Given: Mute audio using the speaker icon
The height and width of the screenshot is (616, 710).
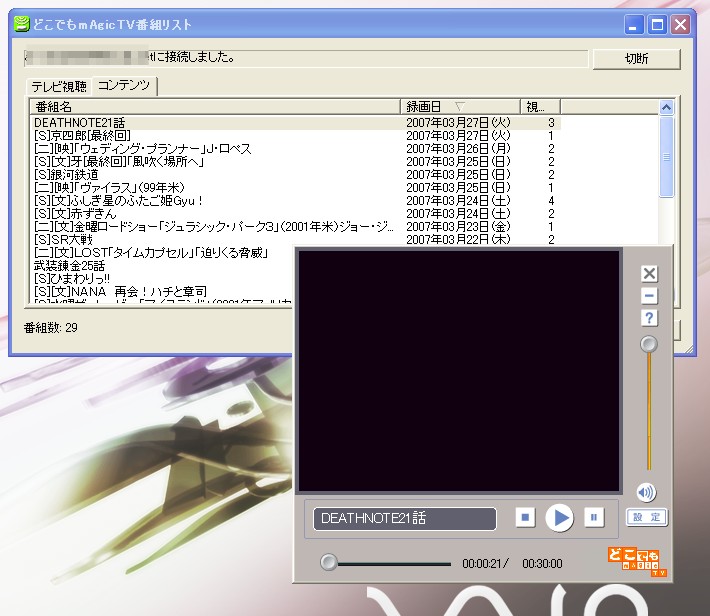Looking at the screenshot, I should (x=646, y=492).
